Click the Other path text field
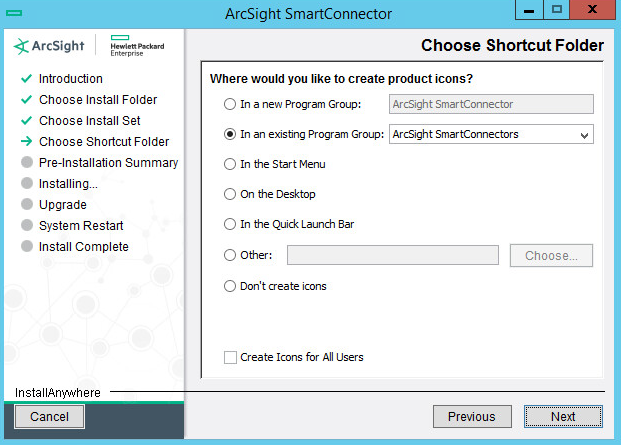The height and width of the screenshot is (445, 621). tap(392, 255)
